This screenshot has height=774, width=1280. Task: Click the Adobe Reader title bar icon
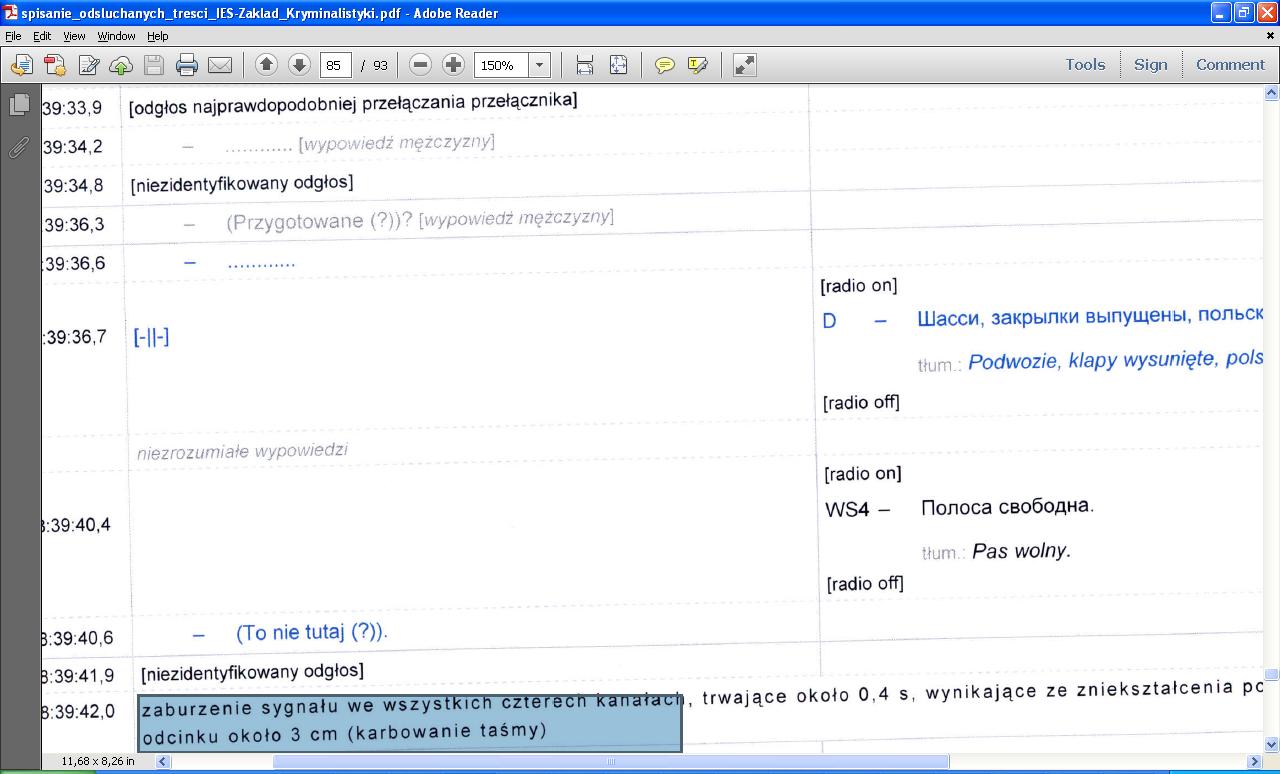[x=10, y=13]
